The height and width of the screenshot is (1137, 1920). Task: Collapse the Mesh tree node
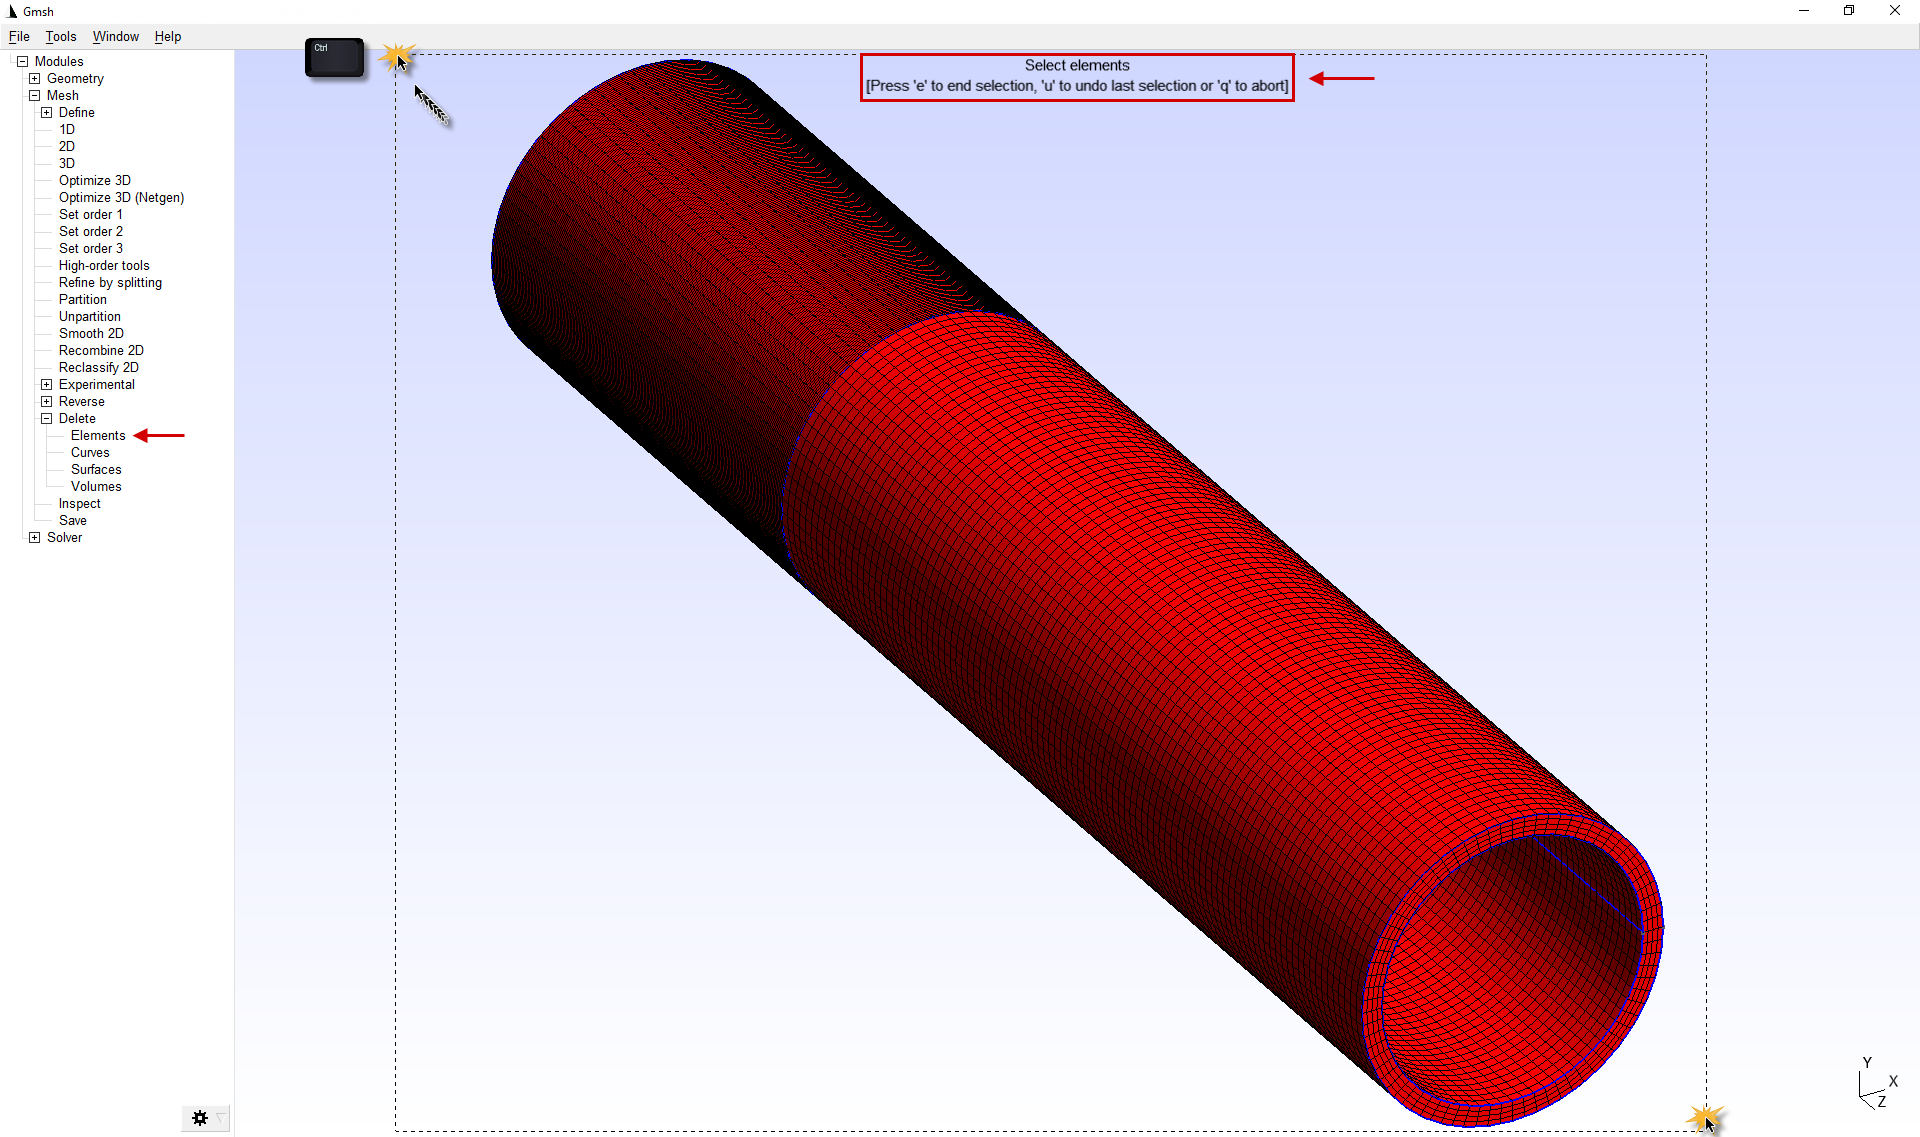coord(34,95)
